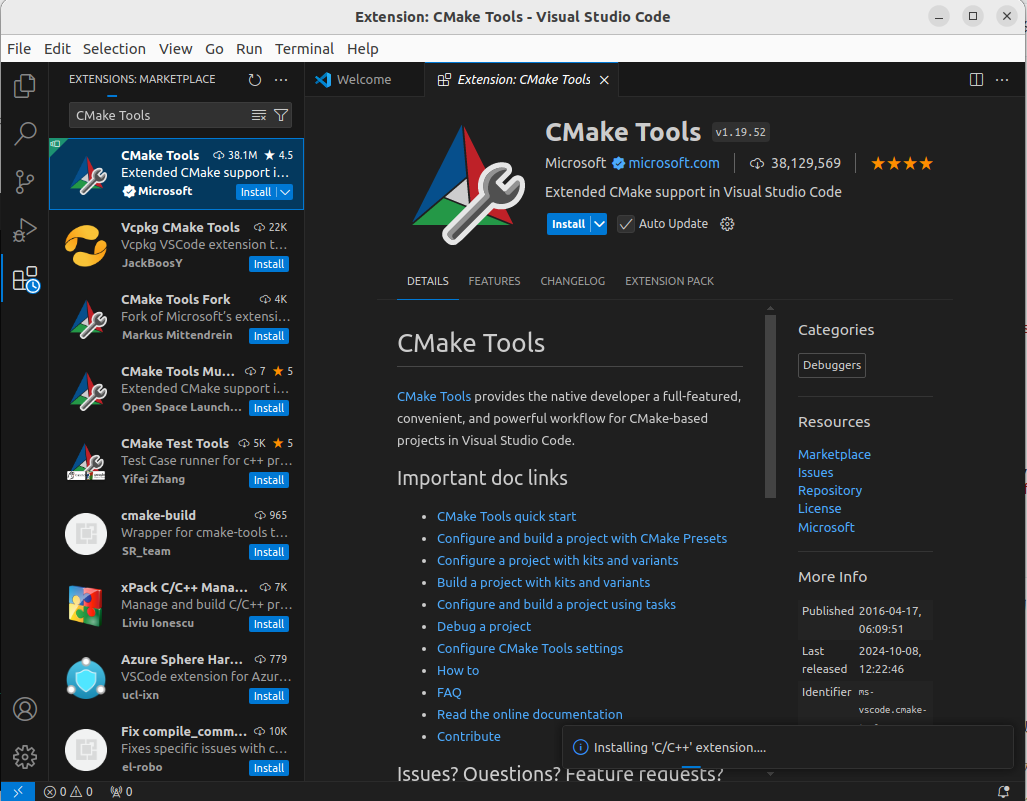The image size is (1027, 801).
Task: Open Run and Debug view
Action: point(25,230)
